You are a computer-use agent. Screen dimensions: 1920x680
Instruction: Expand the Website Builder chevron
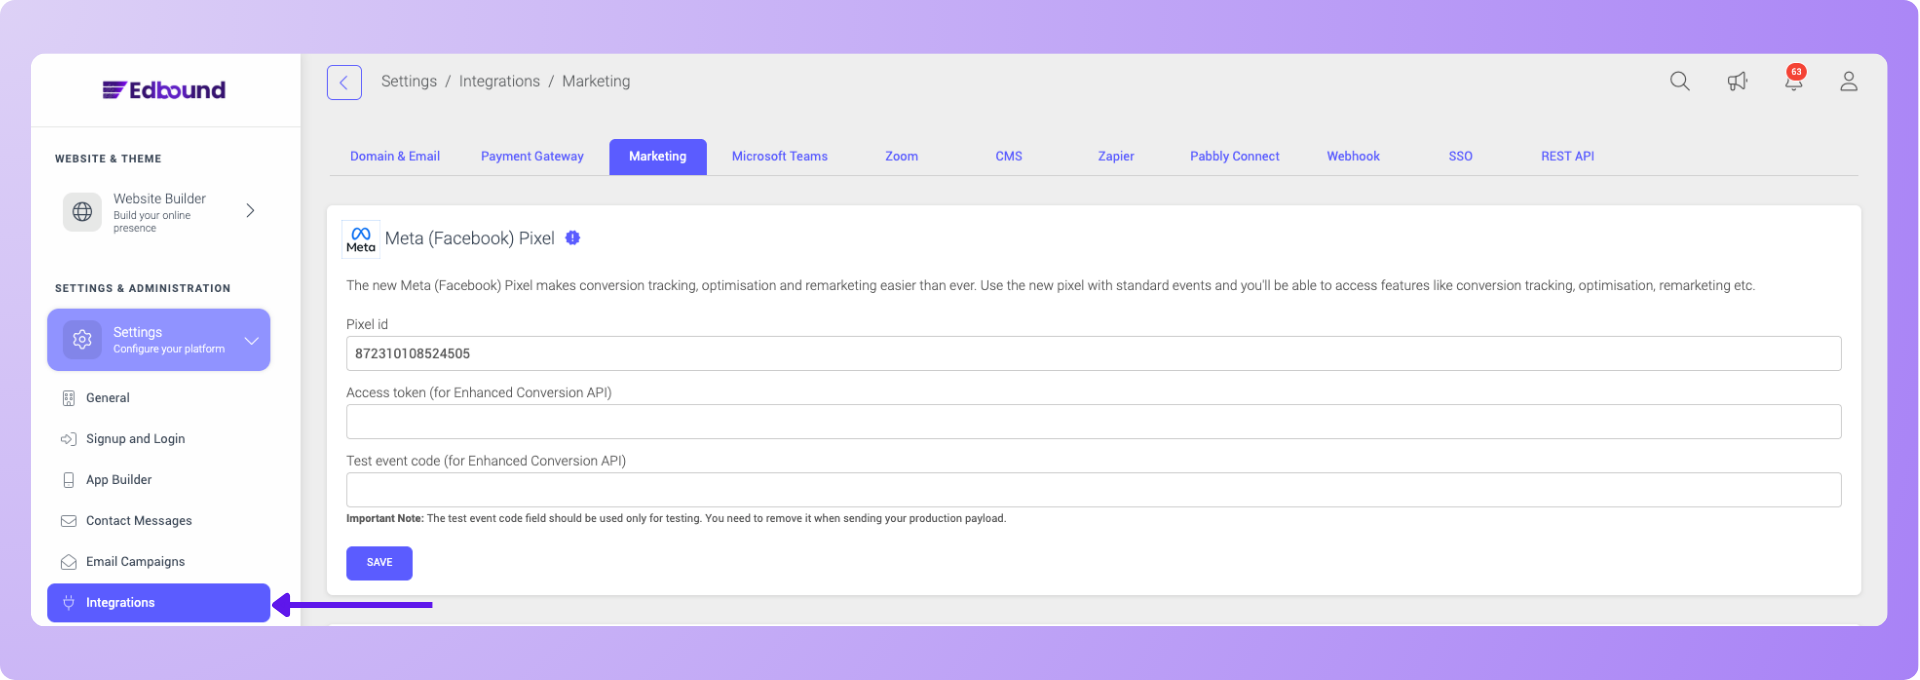point(250,211)
